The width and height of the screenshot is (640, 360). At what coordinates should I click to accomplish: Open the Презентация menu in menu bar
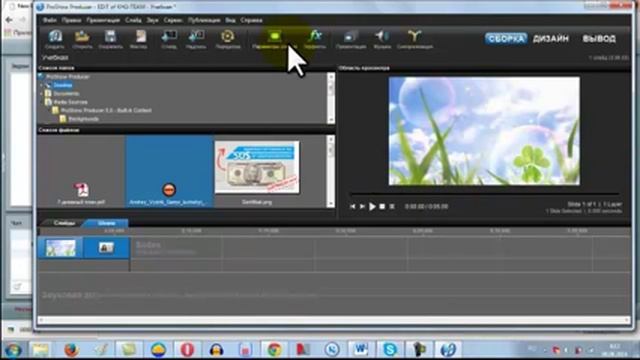click(103, 20)
